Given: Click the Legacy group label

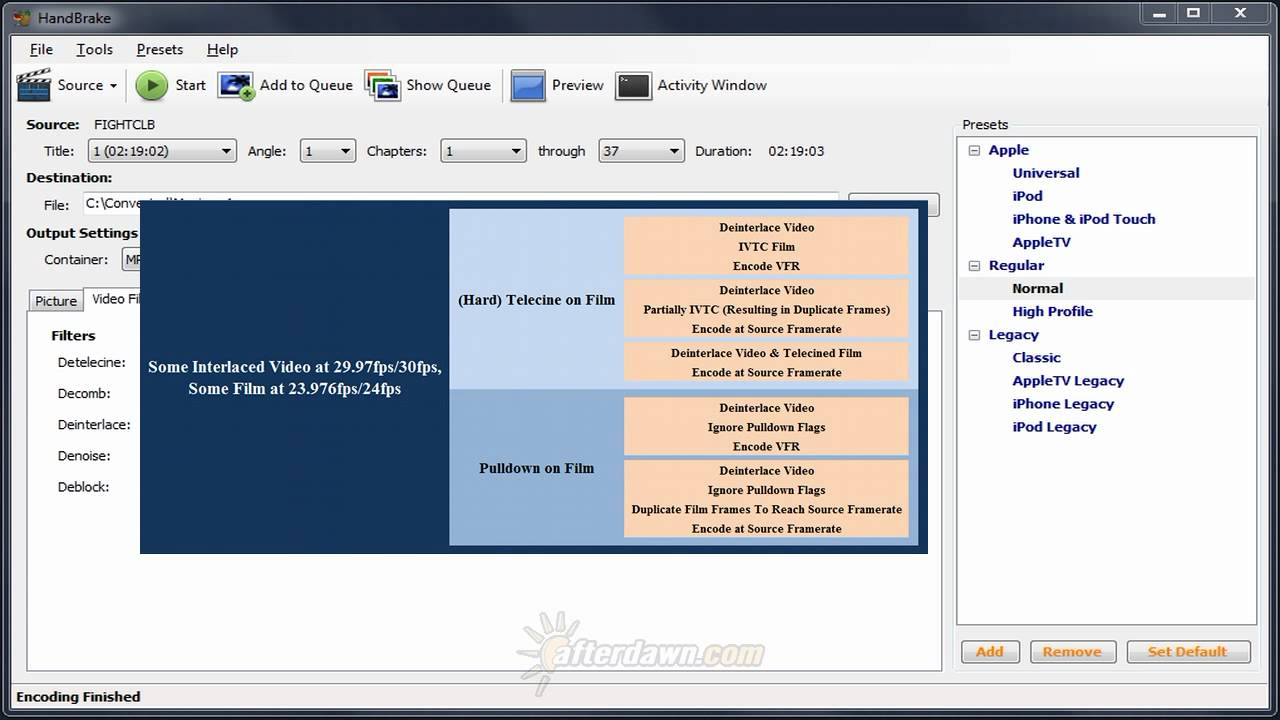Looking at the screenshot, I should click(x=1013, y=335).
